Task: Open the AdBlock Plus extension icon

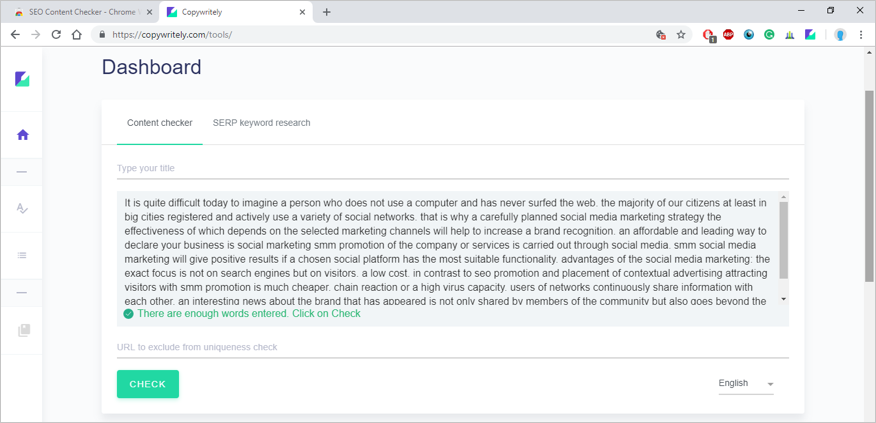Action: point(728,34)
